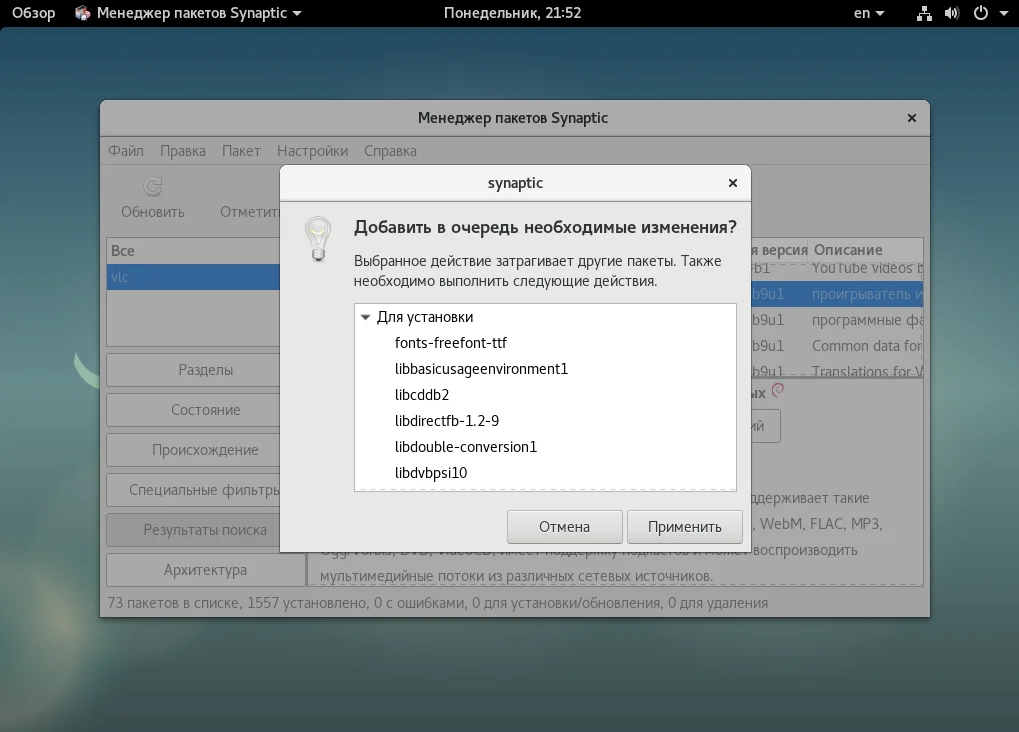Click the volume icon in top bar
1019x732 pixels.
click(x=952, y=14)
